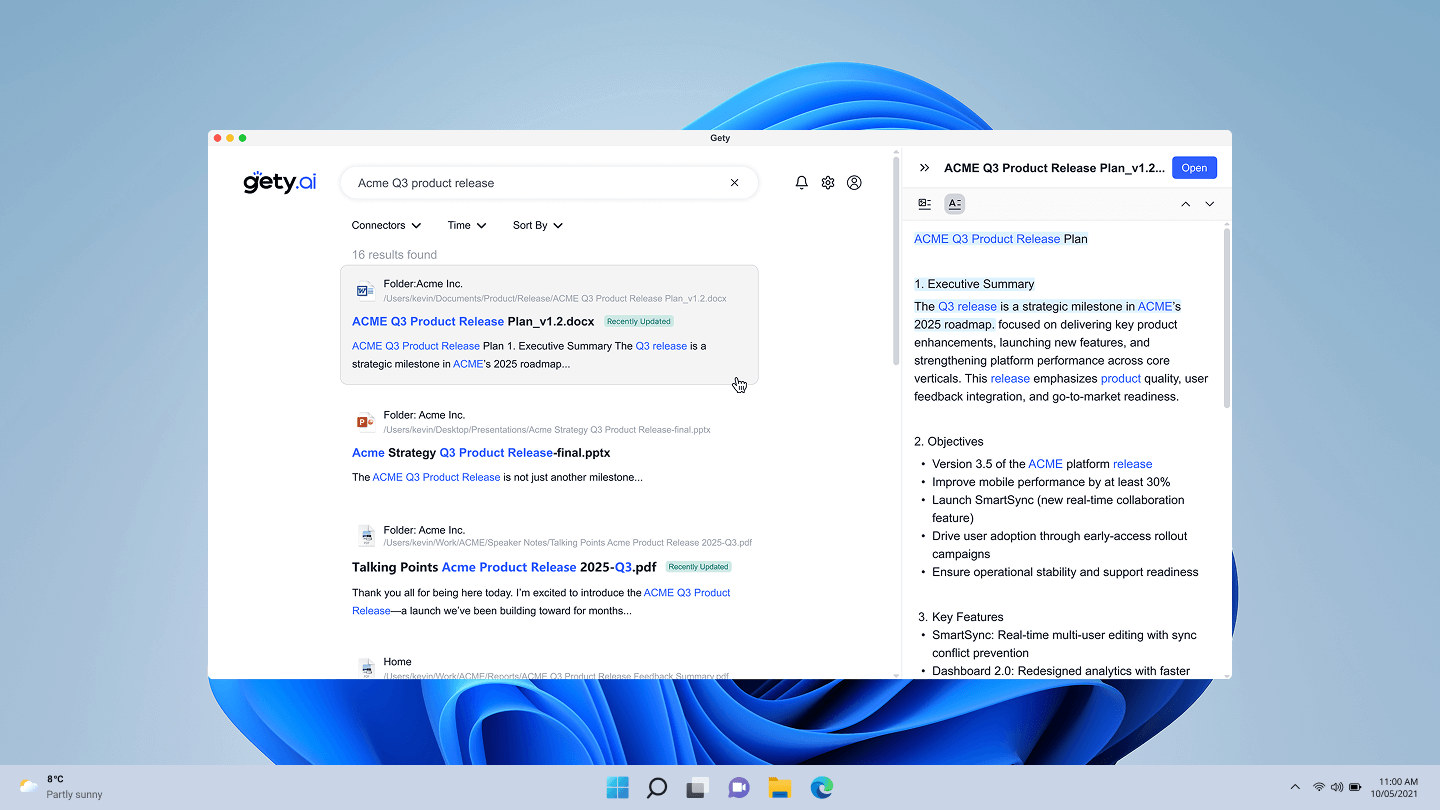Open File Explorer on the taskbar

pyautogui.click(x=780, y=787)
